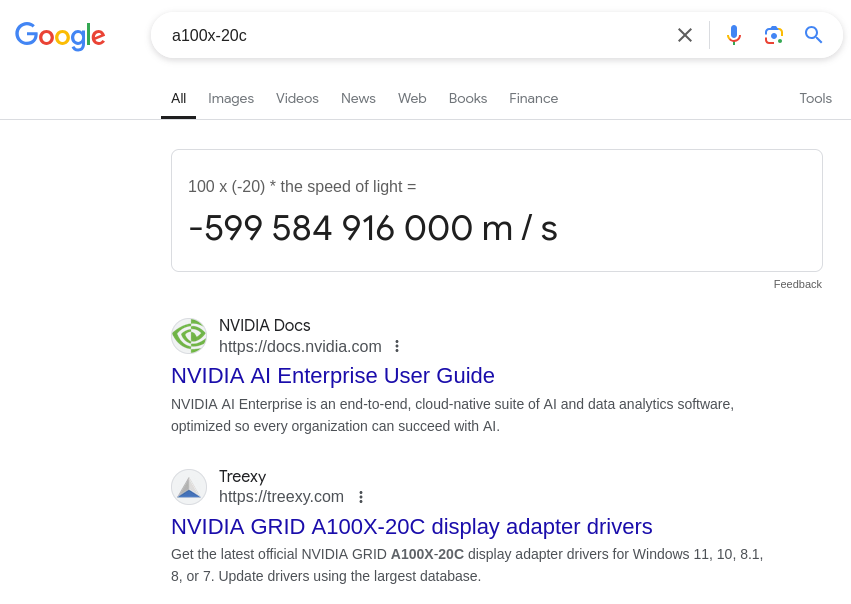851x604 pixels.
Task: Click the https://treexy.com URL
Action: point(281,497)
